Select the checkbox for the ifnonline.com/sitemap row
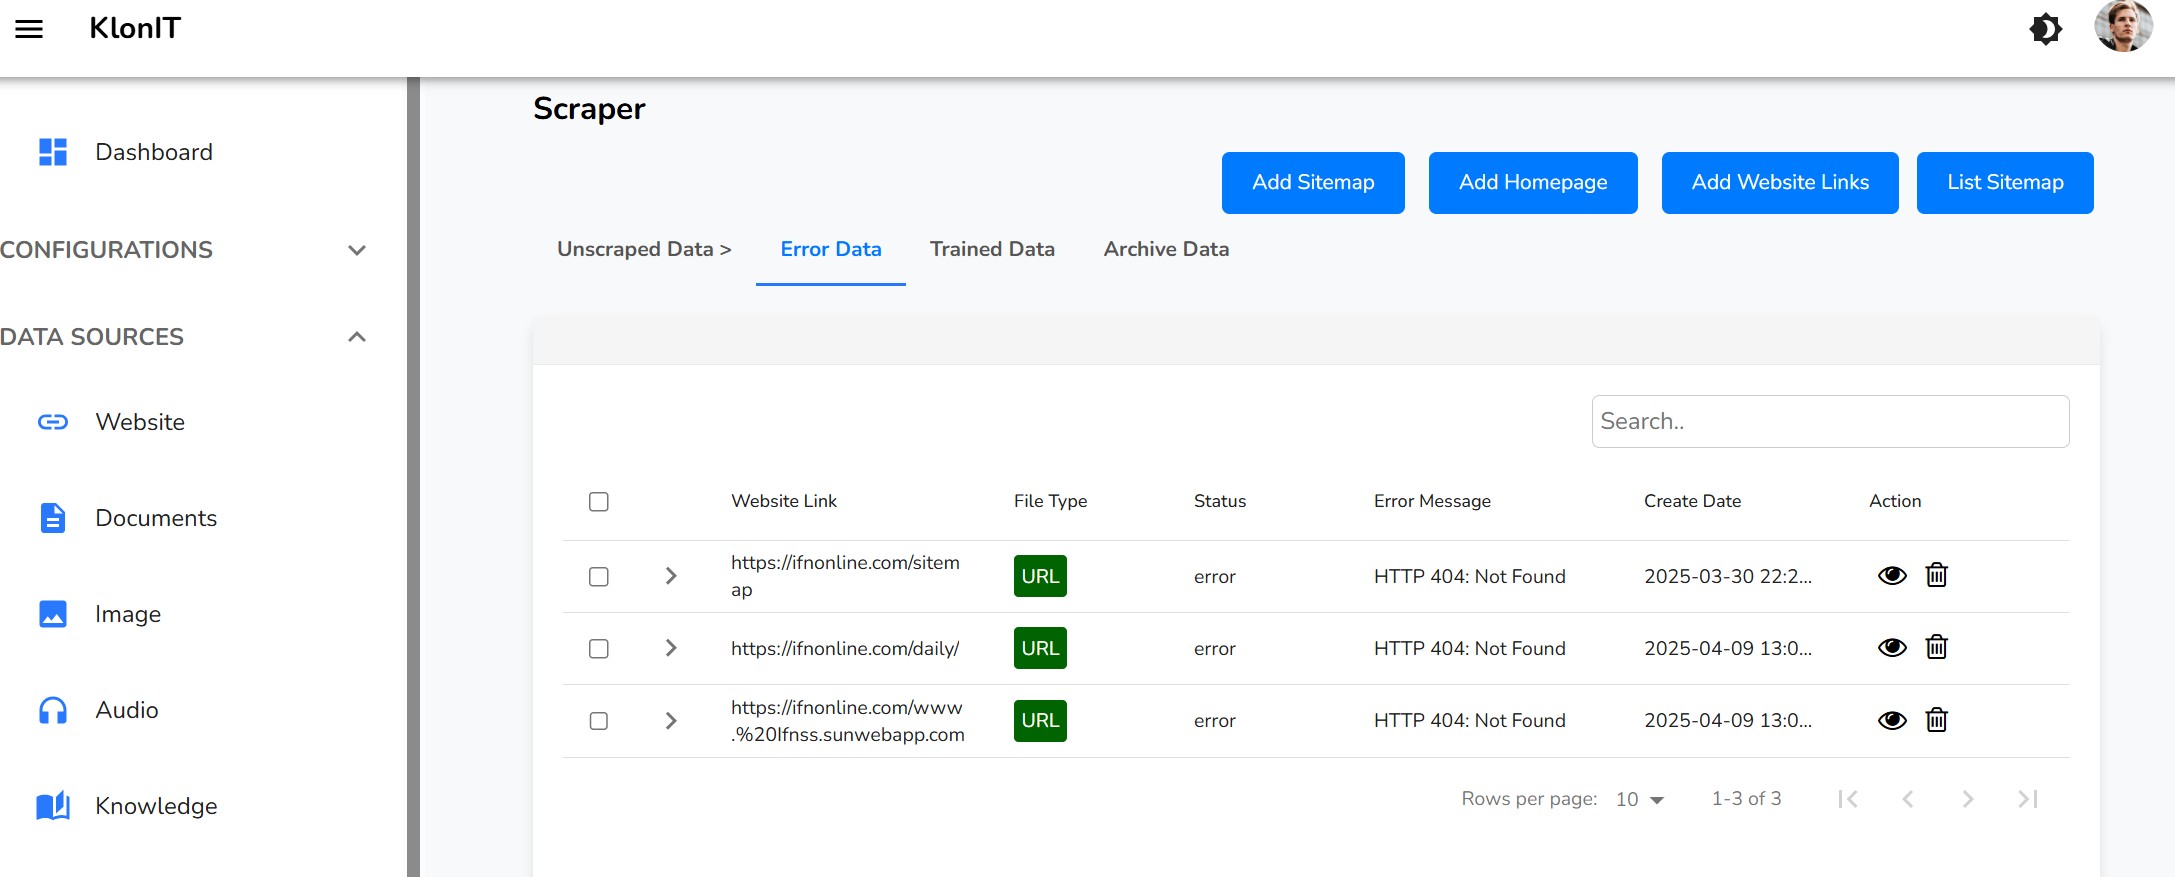This screenshot has width=2175, height=877. [x=599, y=577]
